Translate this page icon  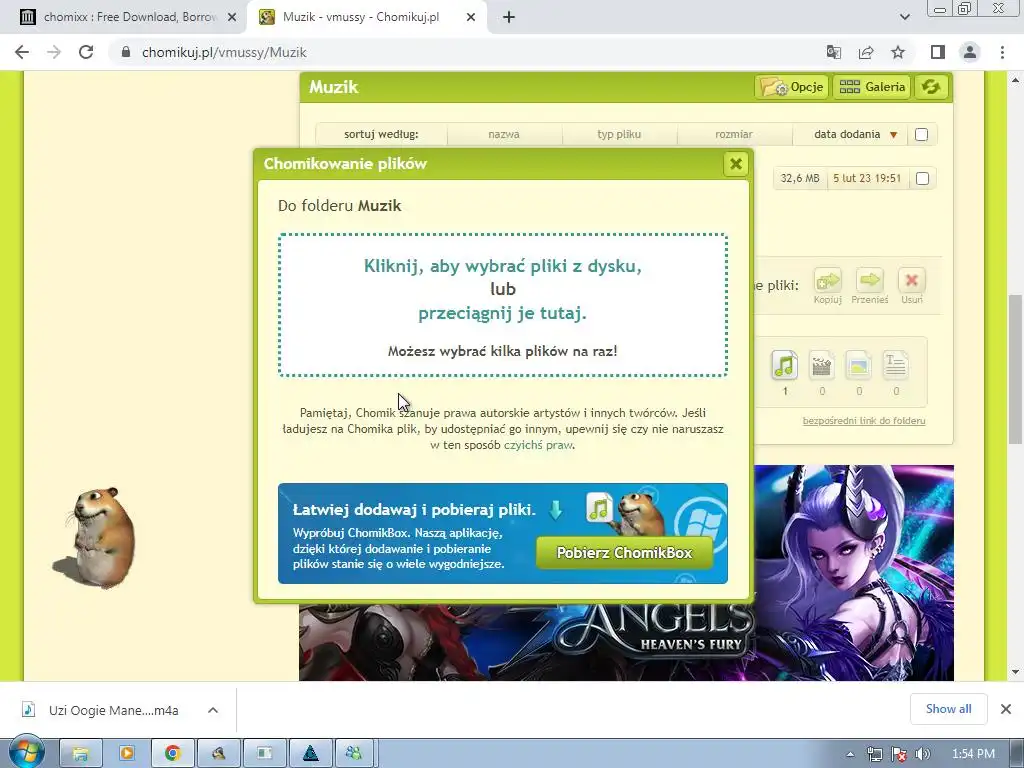(833, 52)
